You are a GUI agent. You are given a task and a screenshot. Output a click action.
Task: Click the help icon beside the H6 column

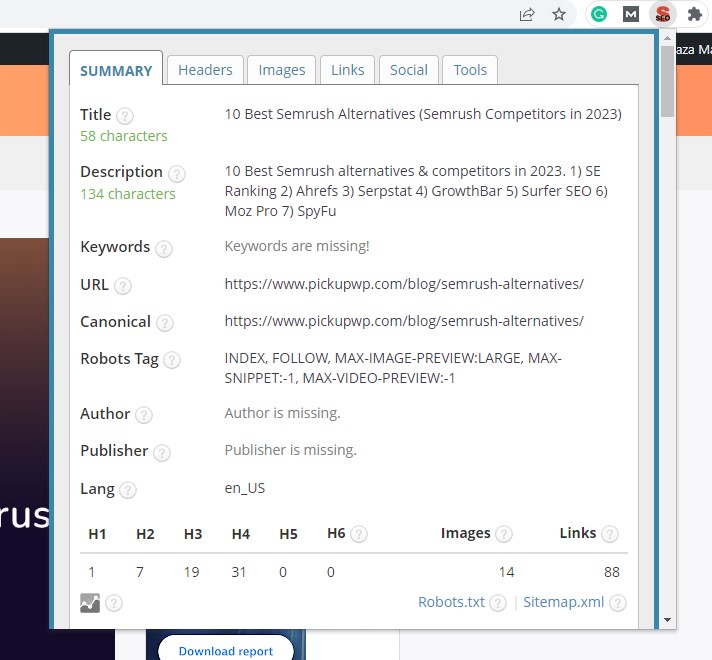pos(359,534)
